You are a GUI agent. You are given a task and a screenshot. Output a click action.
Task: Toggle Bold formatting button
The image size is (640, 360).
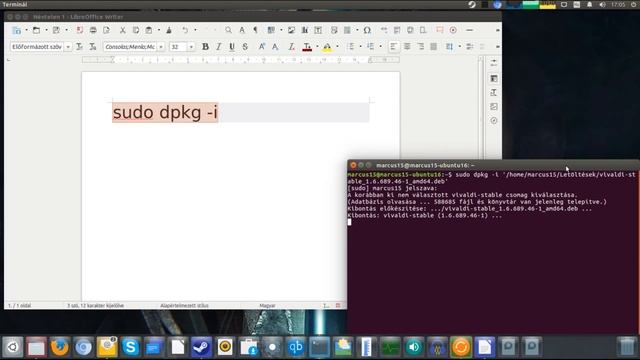pos(205,47)
